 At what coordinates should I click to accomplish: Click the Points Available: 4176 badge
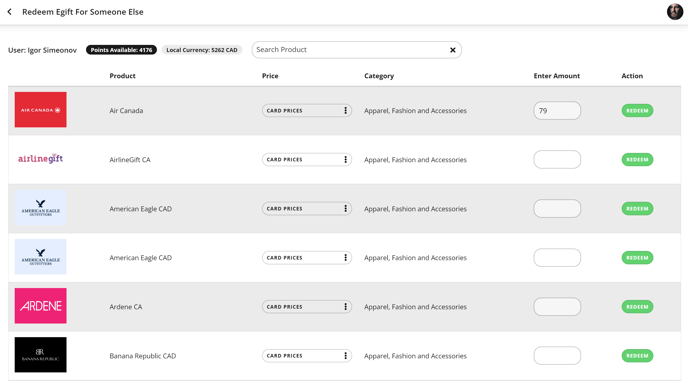coord(121,50)
